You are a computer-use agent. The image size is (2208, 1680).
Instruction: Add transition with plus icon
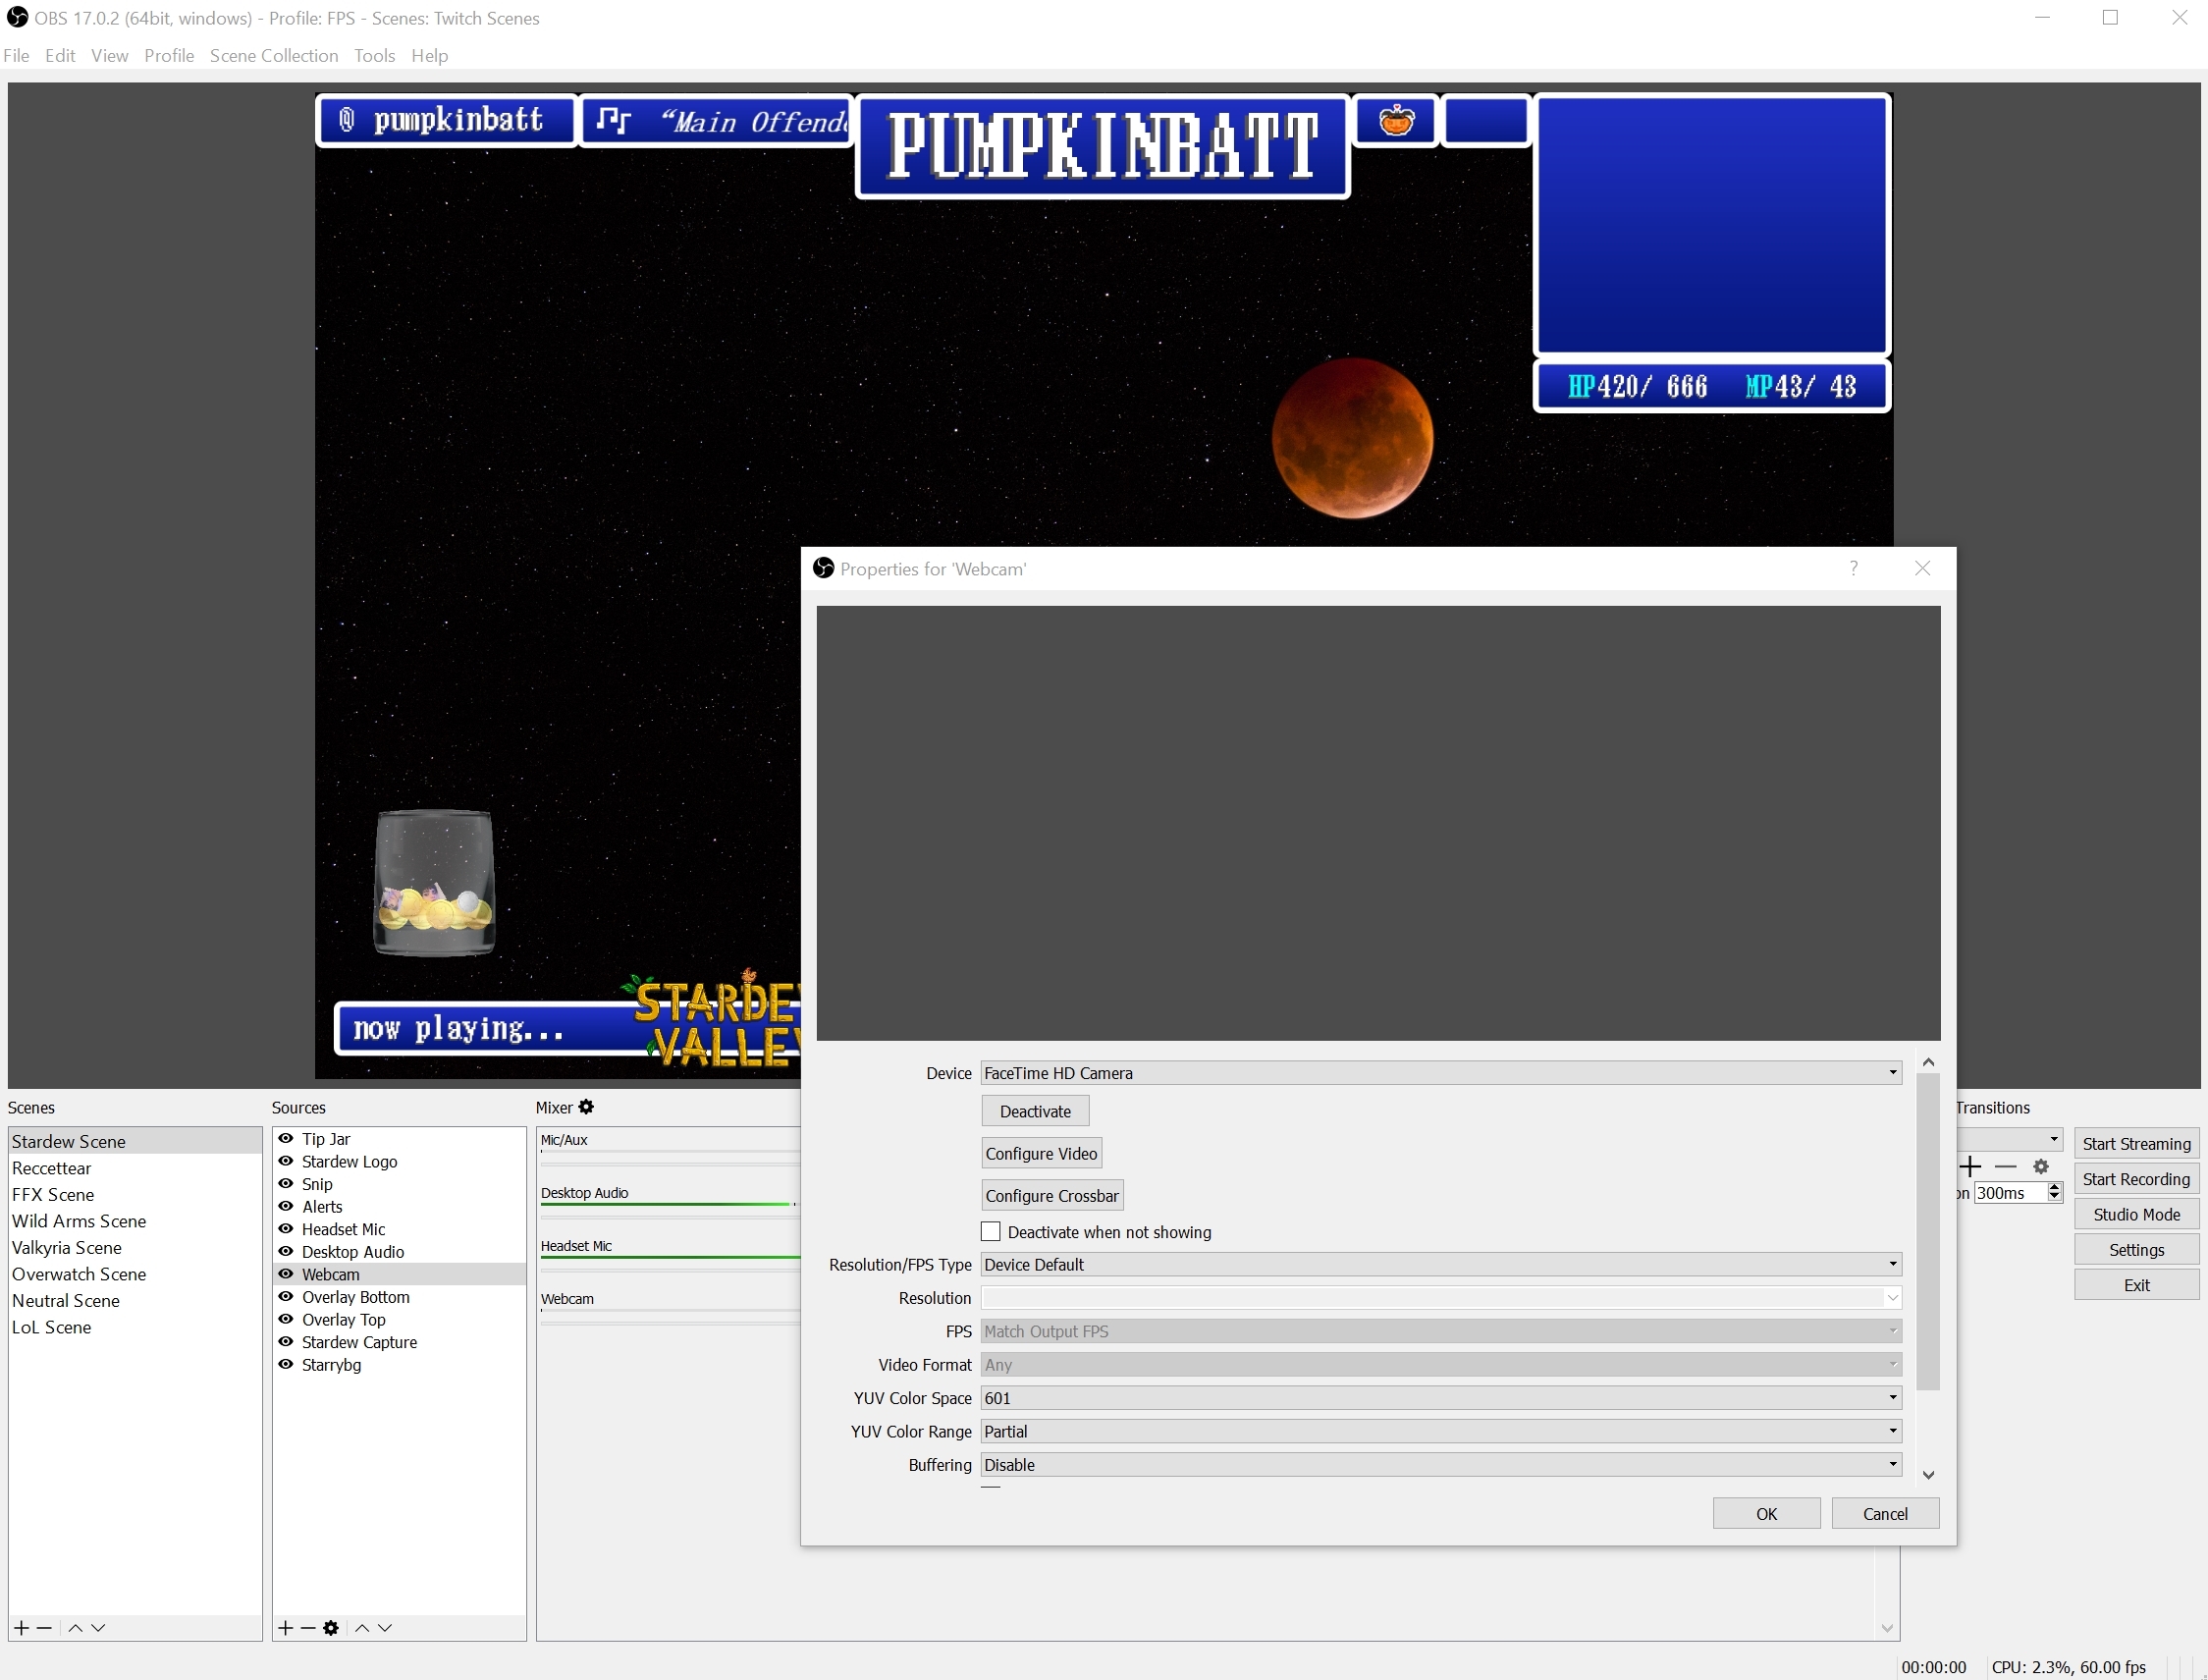pyautogui.click(x=1970, y=1166)
